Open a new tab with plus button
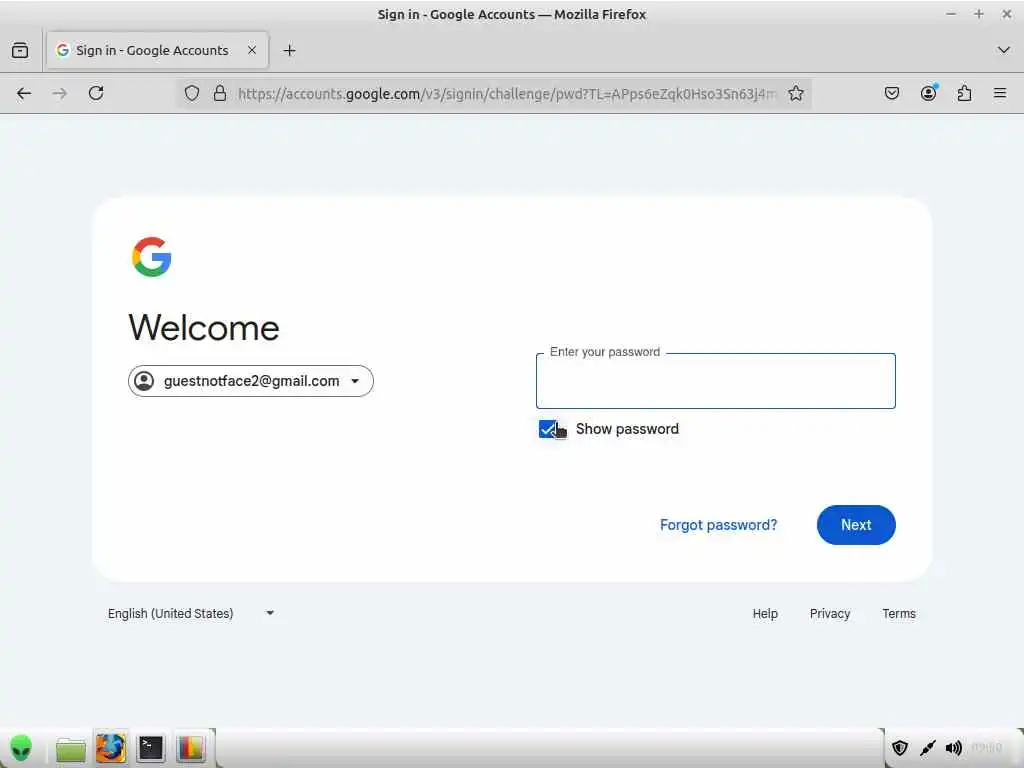This screenshot has height=768, width=1024. tap(289, 50)
